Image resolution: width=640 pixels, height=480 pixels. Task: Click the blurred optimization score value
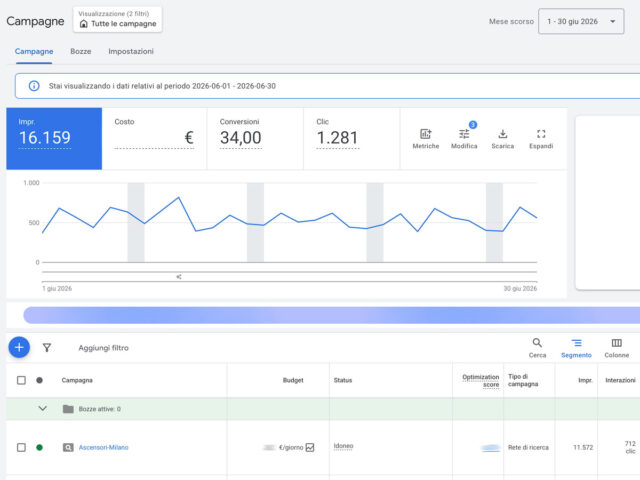[x=490, y=448]
